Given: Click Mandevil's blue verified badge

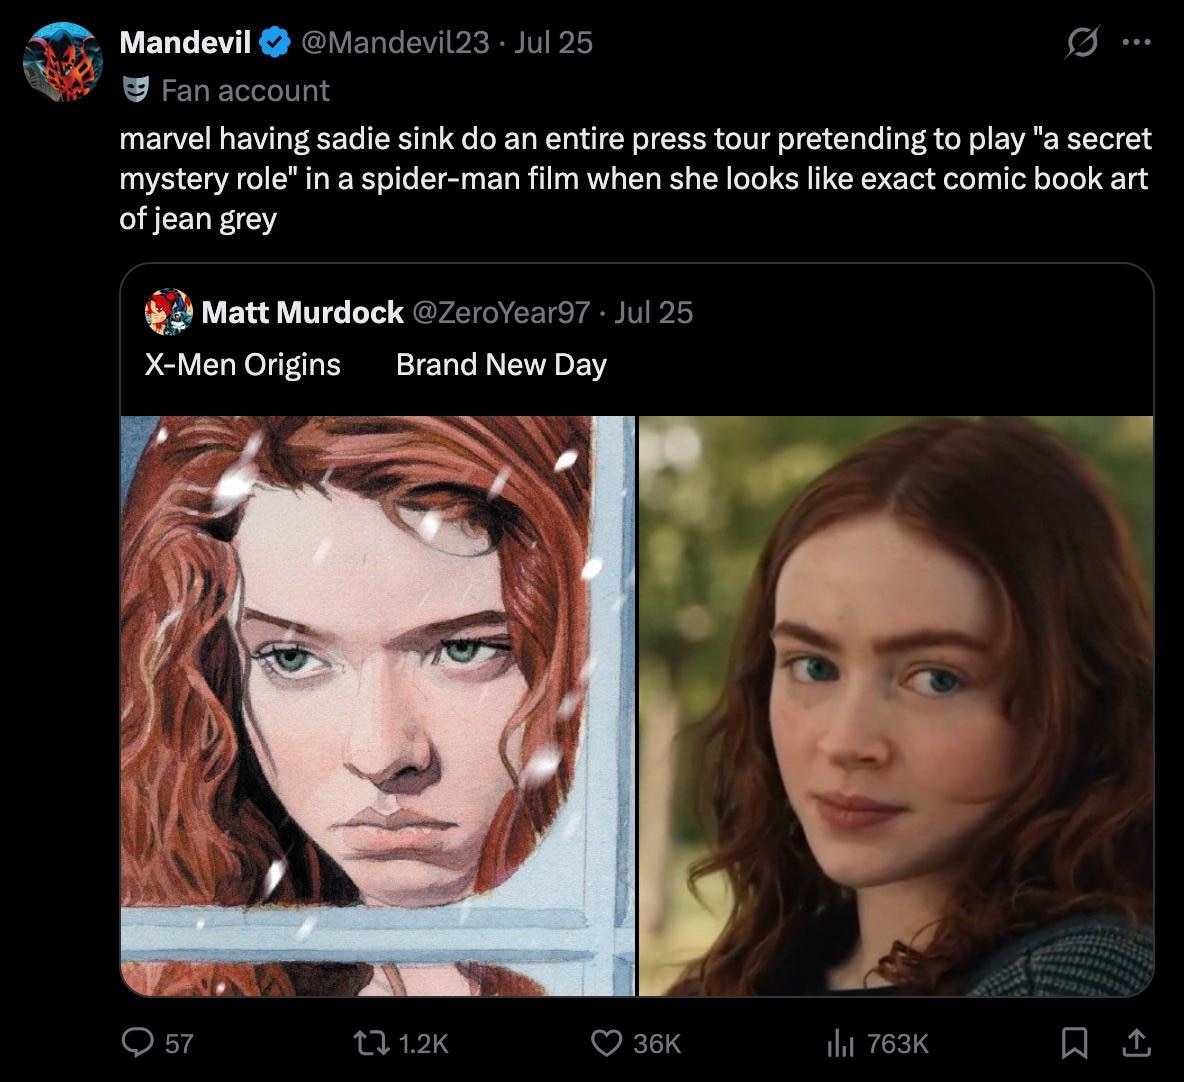Looking at the screenshot, I should pyautogui.click(x=275, y=42).
